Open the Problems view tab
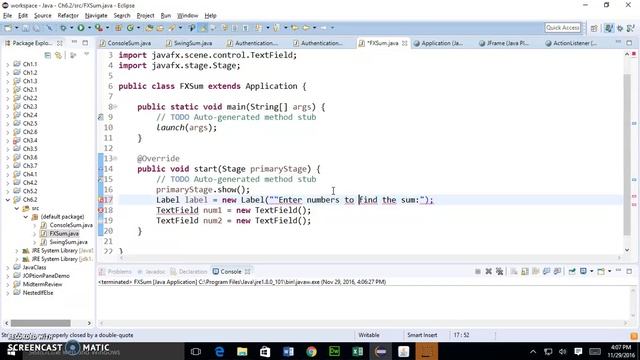Viewport: 640px width, 360px height. click(x=115, y=271)
